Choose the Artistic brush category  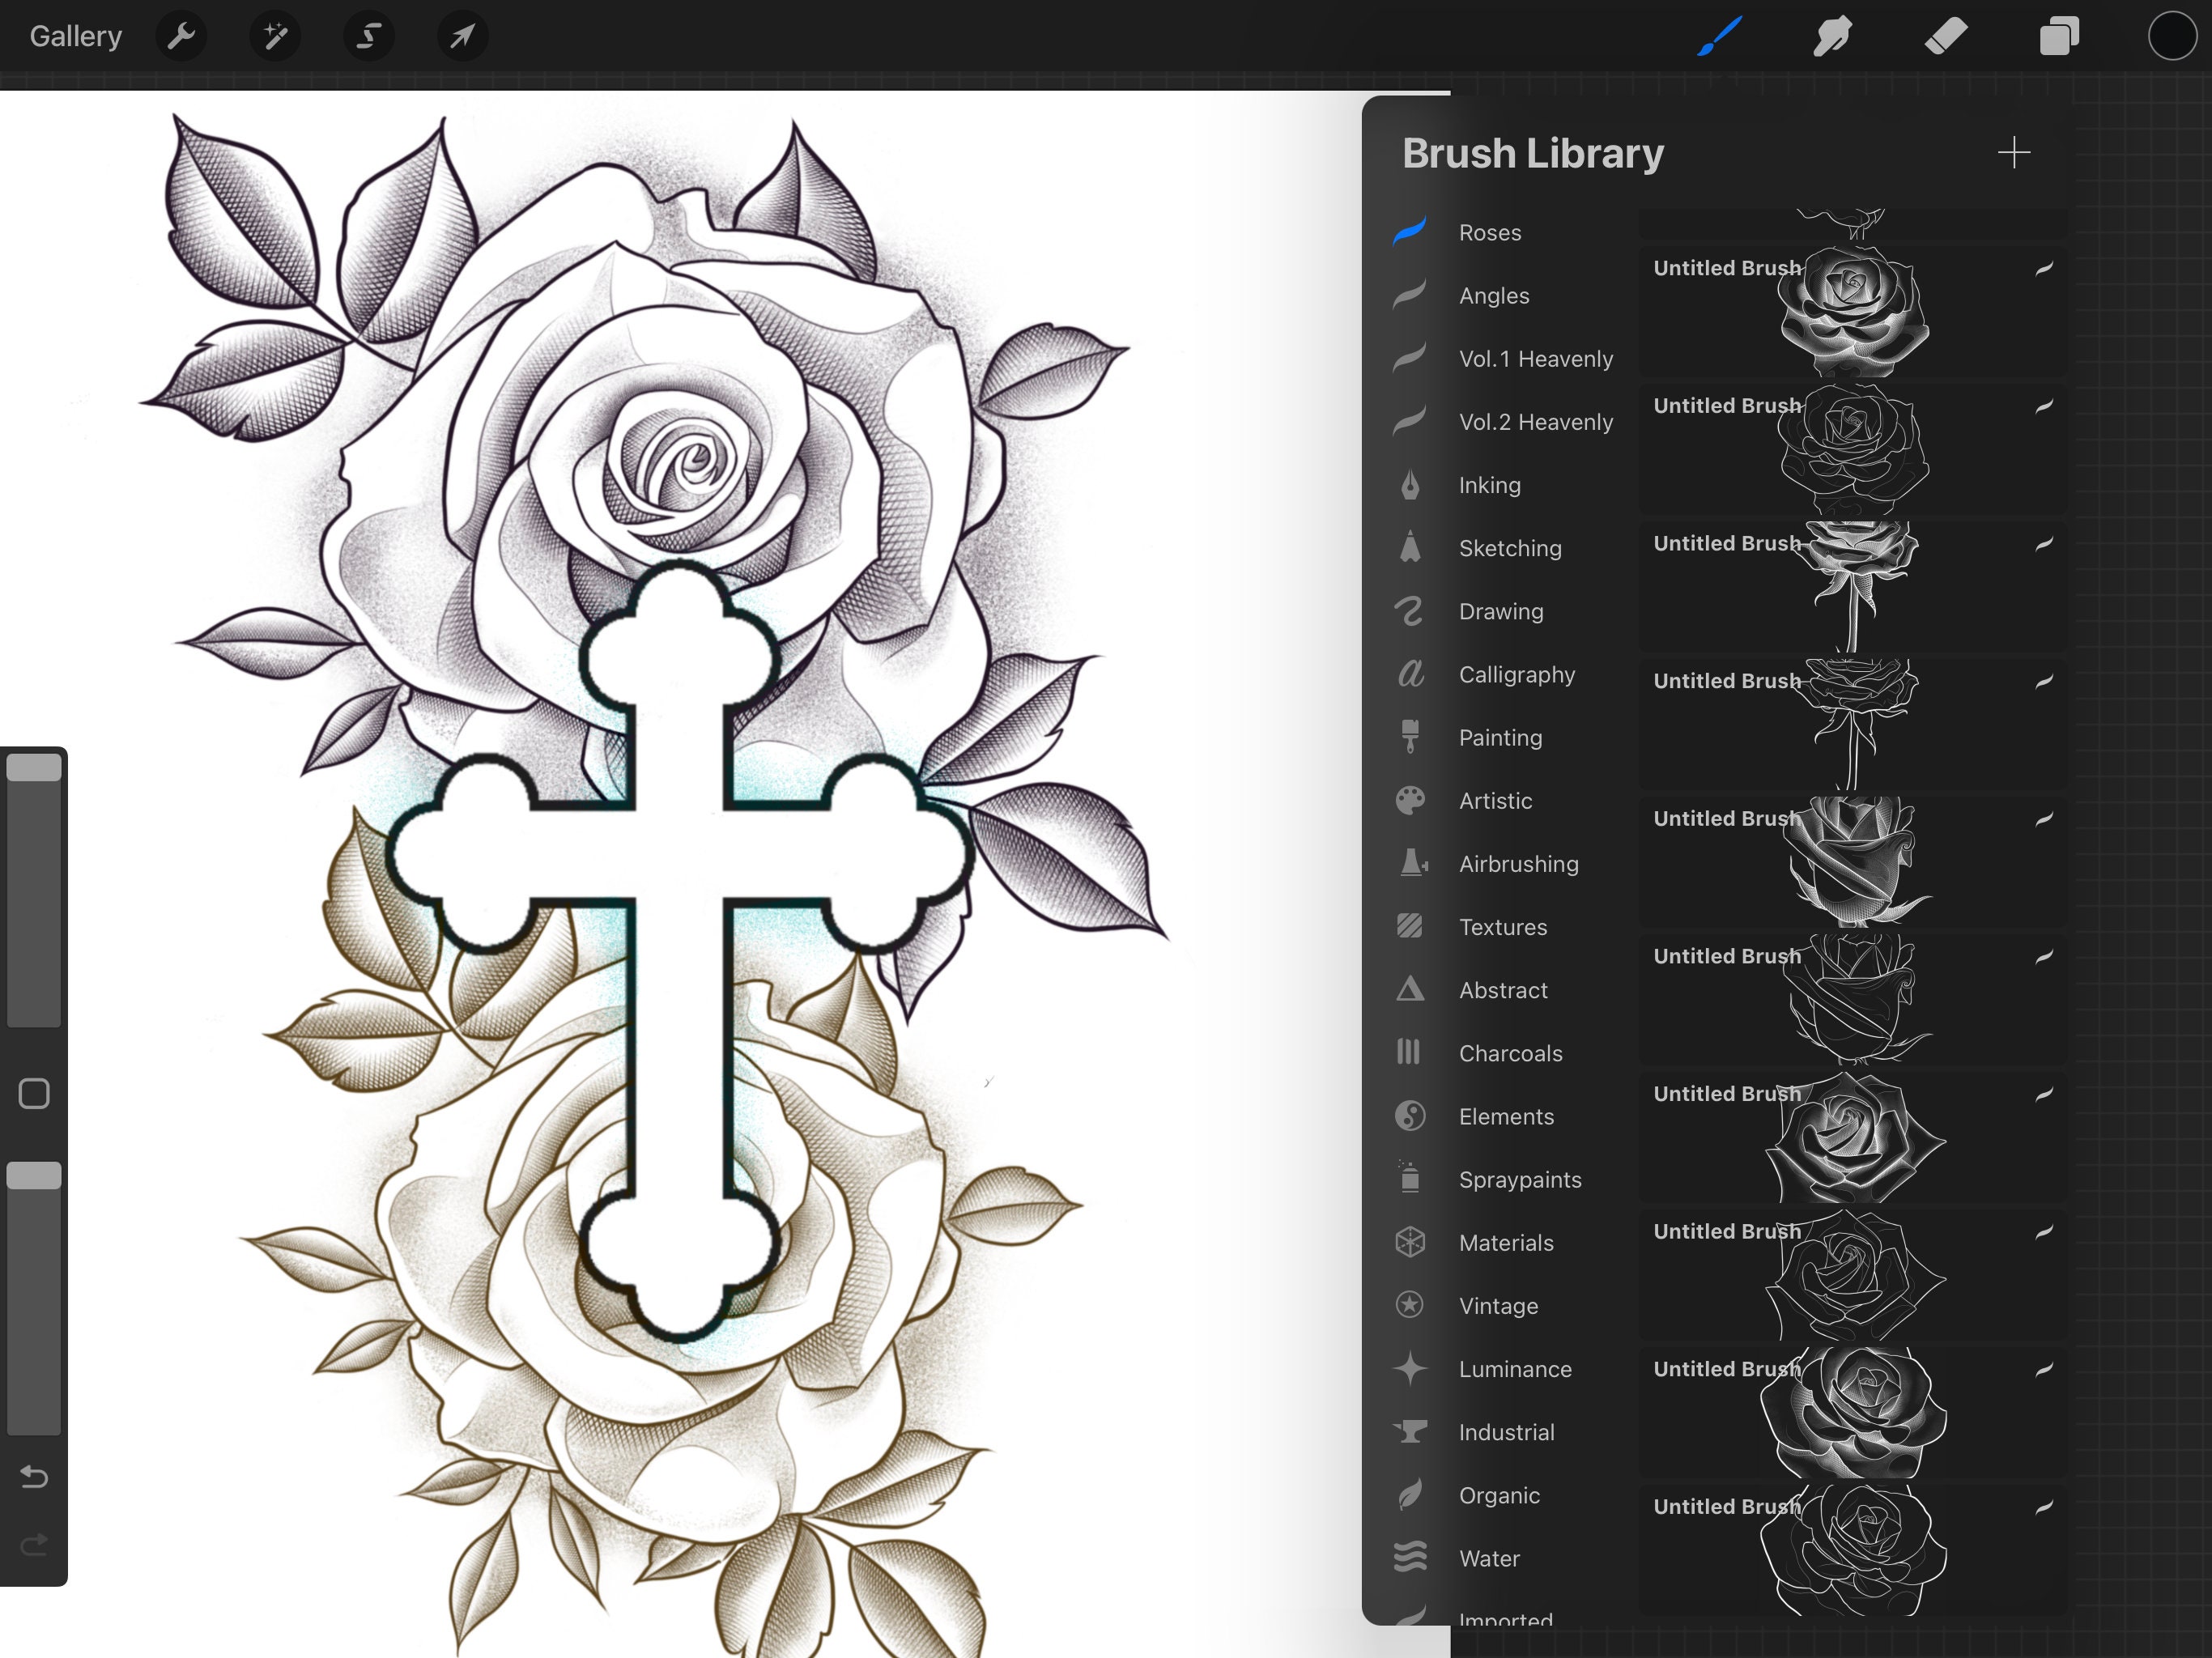click(1495, 801)
